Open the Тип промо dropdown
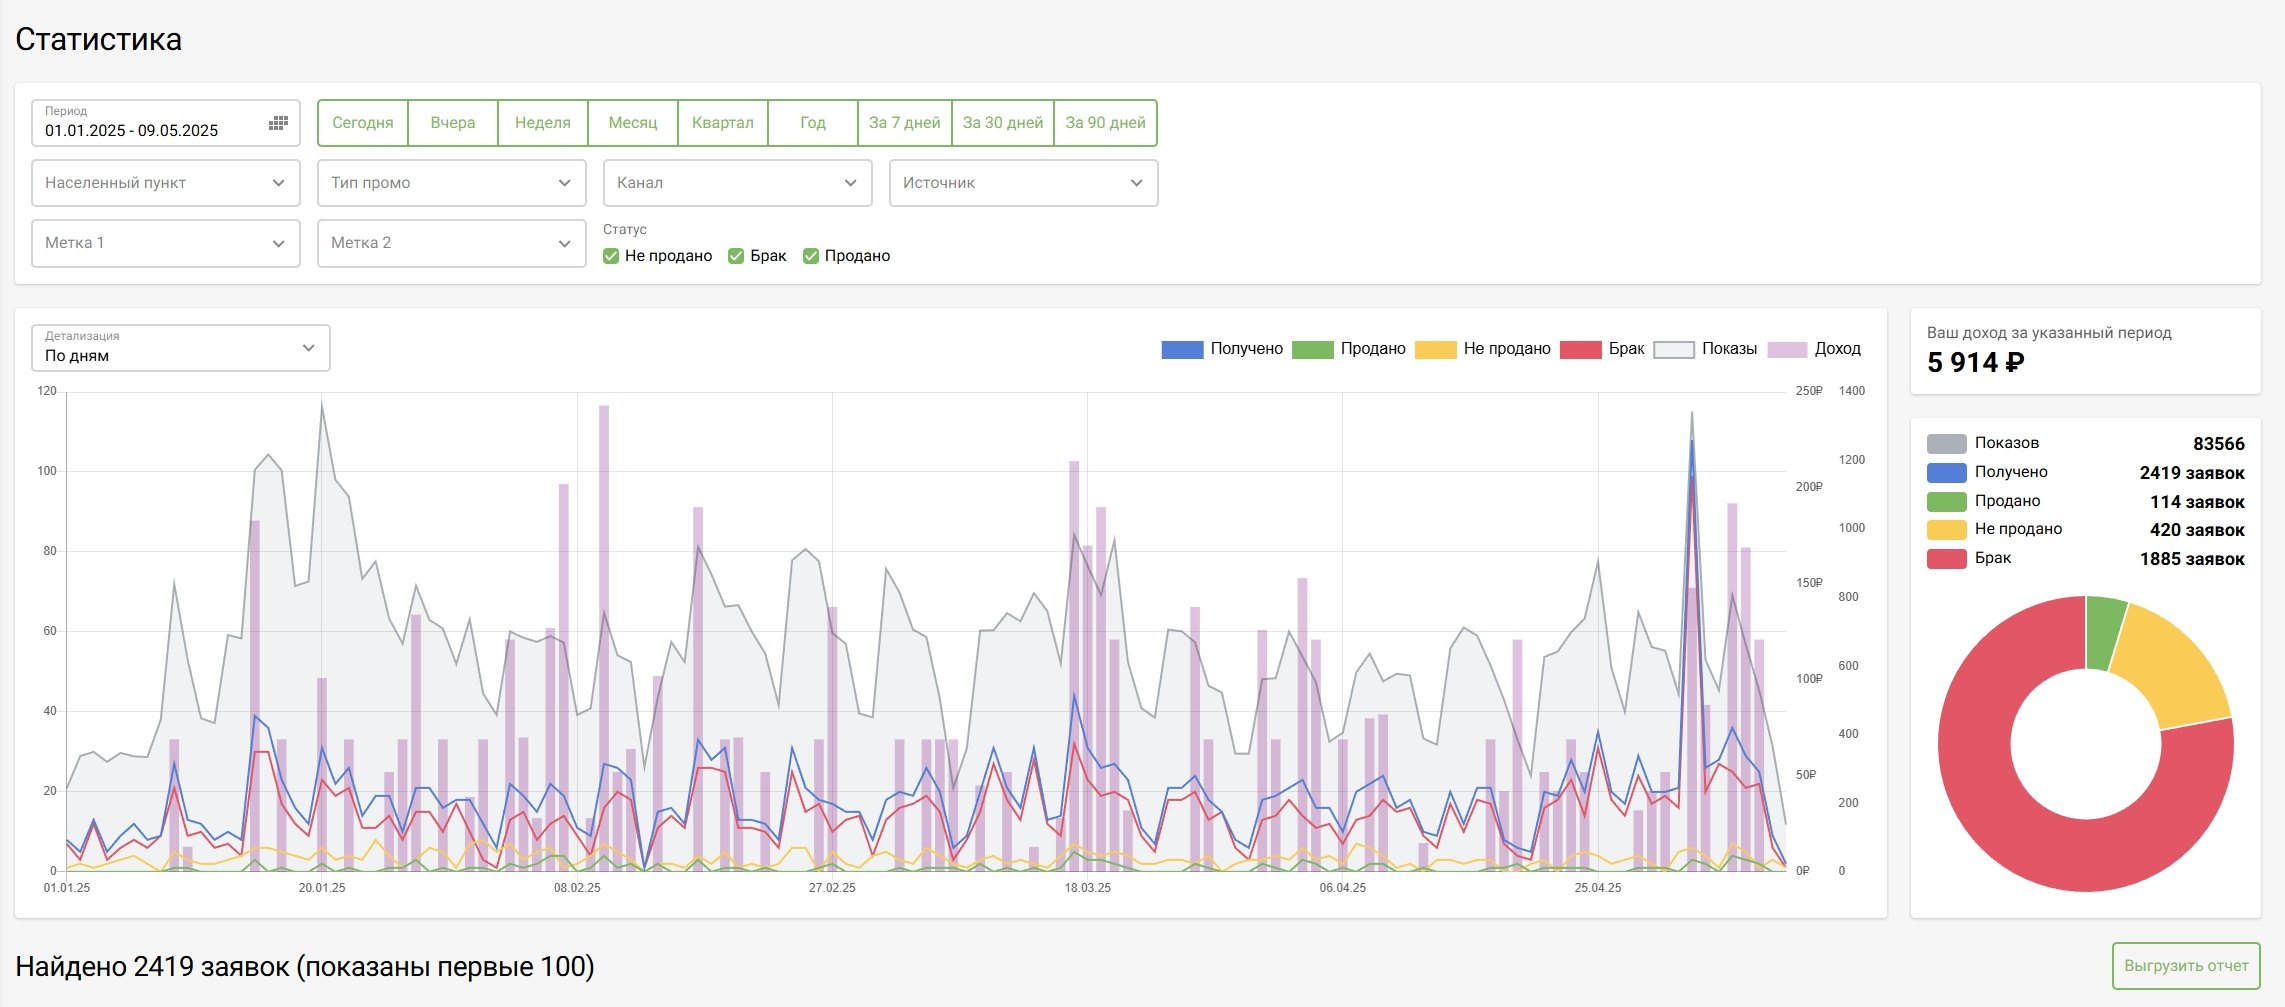 point(451,183)
